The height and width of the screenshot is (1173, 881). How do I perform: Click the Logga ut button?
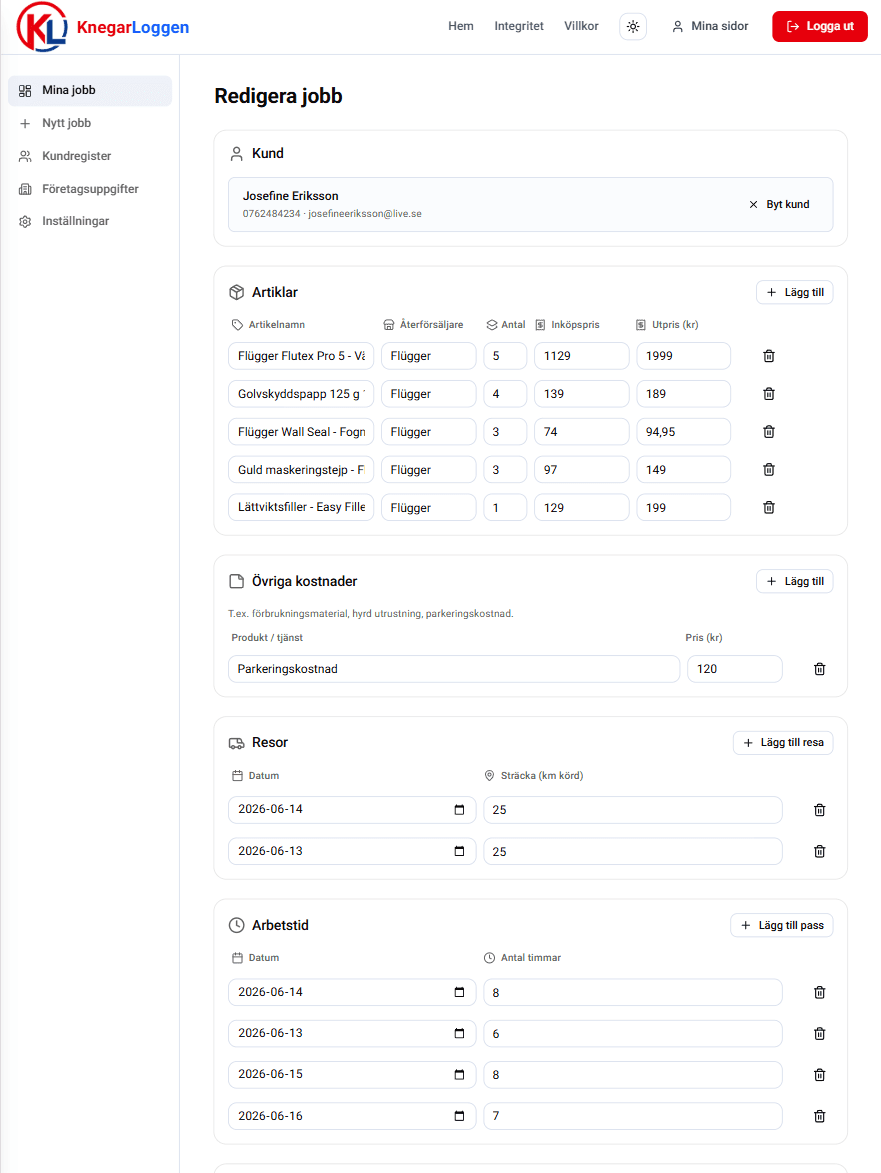tap(820, 26)
